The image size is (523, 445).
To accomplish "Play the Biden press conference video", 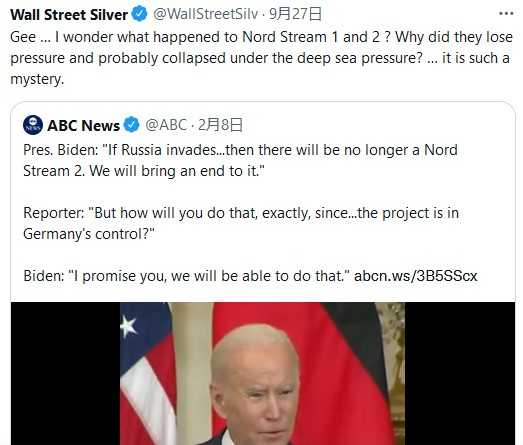I will (263, 374).
